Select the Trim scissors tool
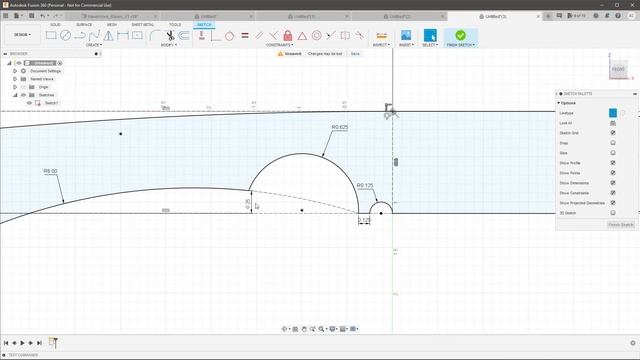 (170, 36)
